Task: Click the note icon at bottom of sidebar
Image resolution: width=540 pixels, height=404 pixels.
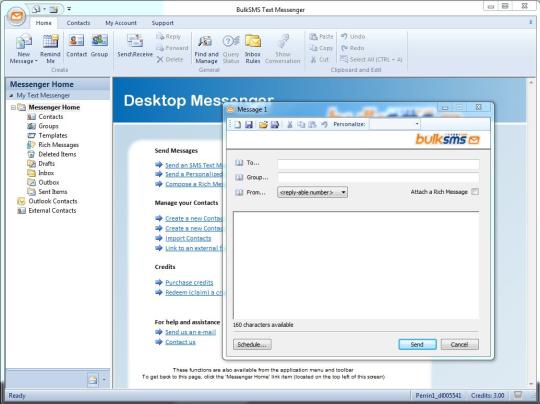Action: tap(93, 380)
